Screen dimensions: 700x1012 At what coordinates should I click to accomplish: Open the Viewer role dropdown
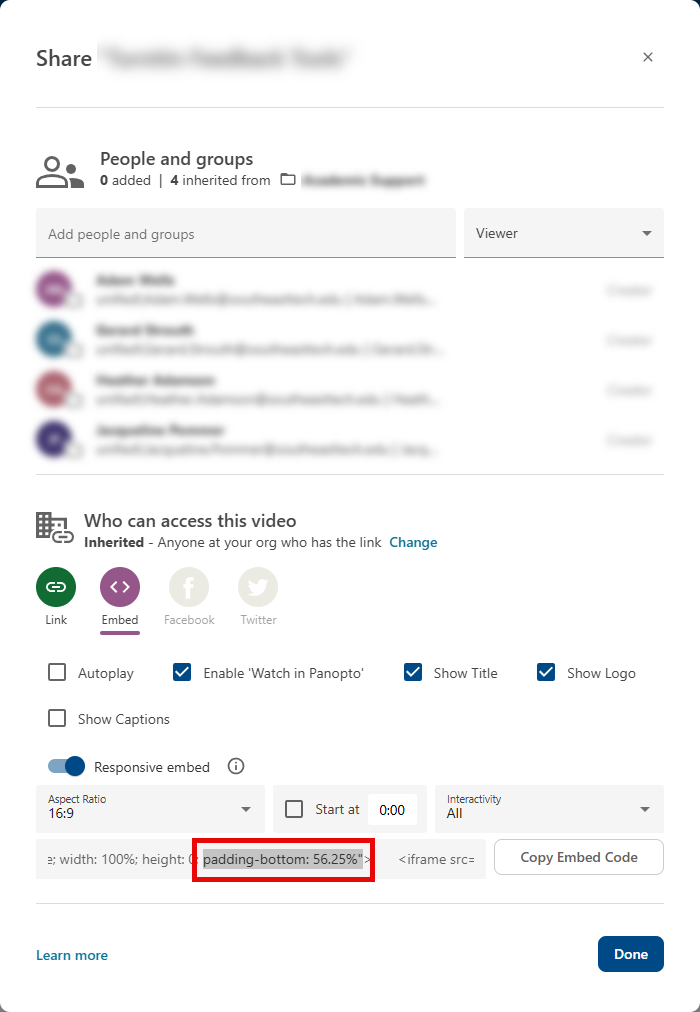(x=564, y=233)
